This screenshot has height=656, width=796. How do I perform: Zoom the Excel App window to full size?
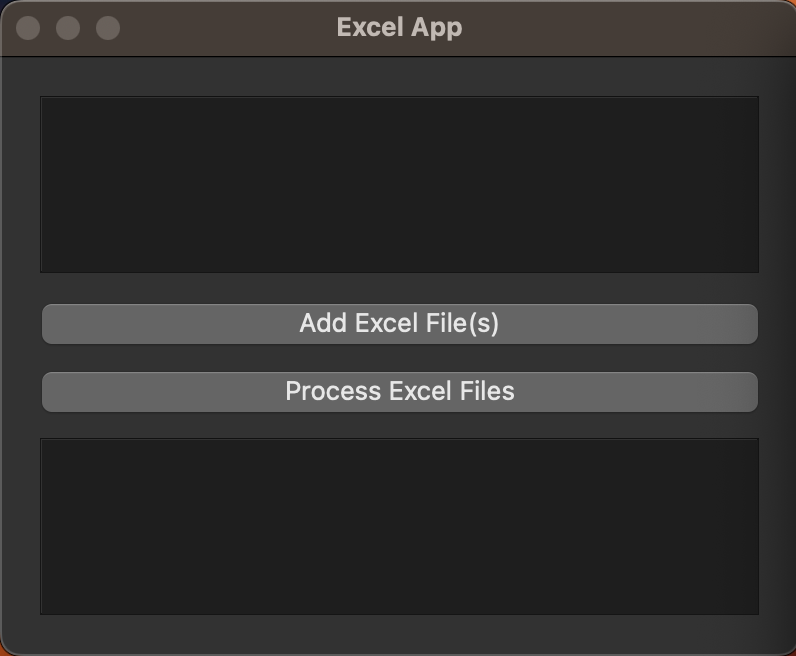(x=108, y=27)
